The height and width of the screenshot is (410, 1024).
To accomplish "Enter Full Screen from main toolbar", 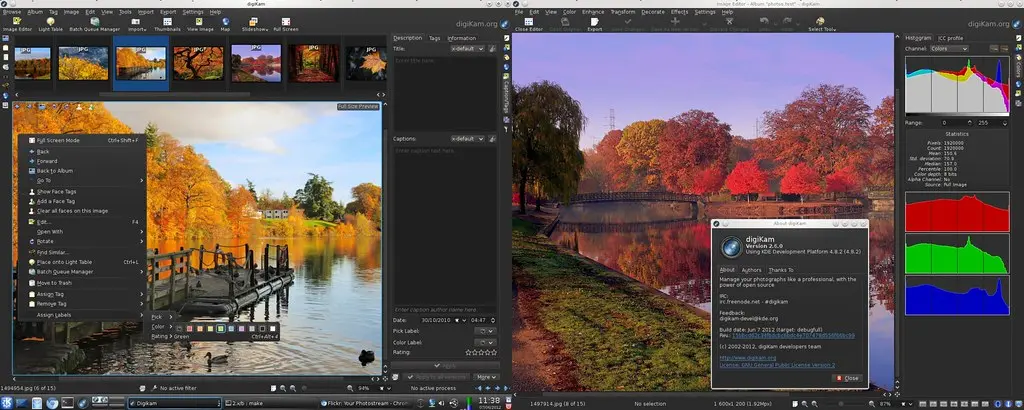I will tap(286, 25).
